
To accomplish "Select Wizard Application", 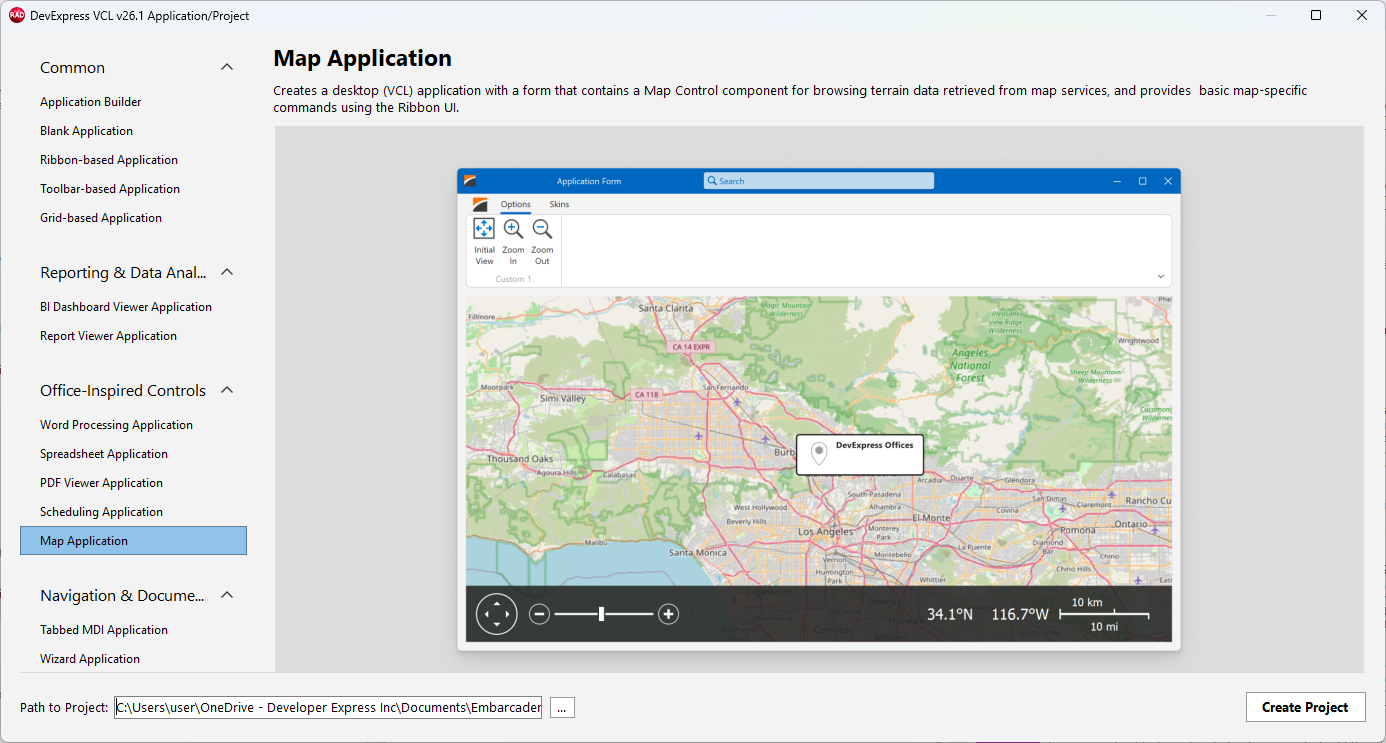I will [x=90, y=659].
